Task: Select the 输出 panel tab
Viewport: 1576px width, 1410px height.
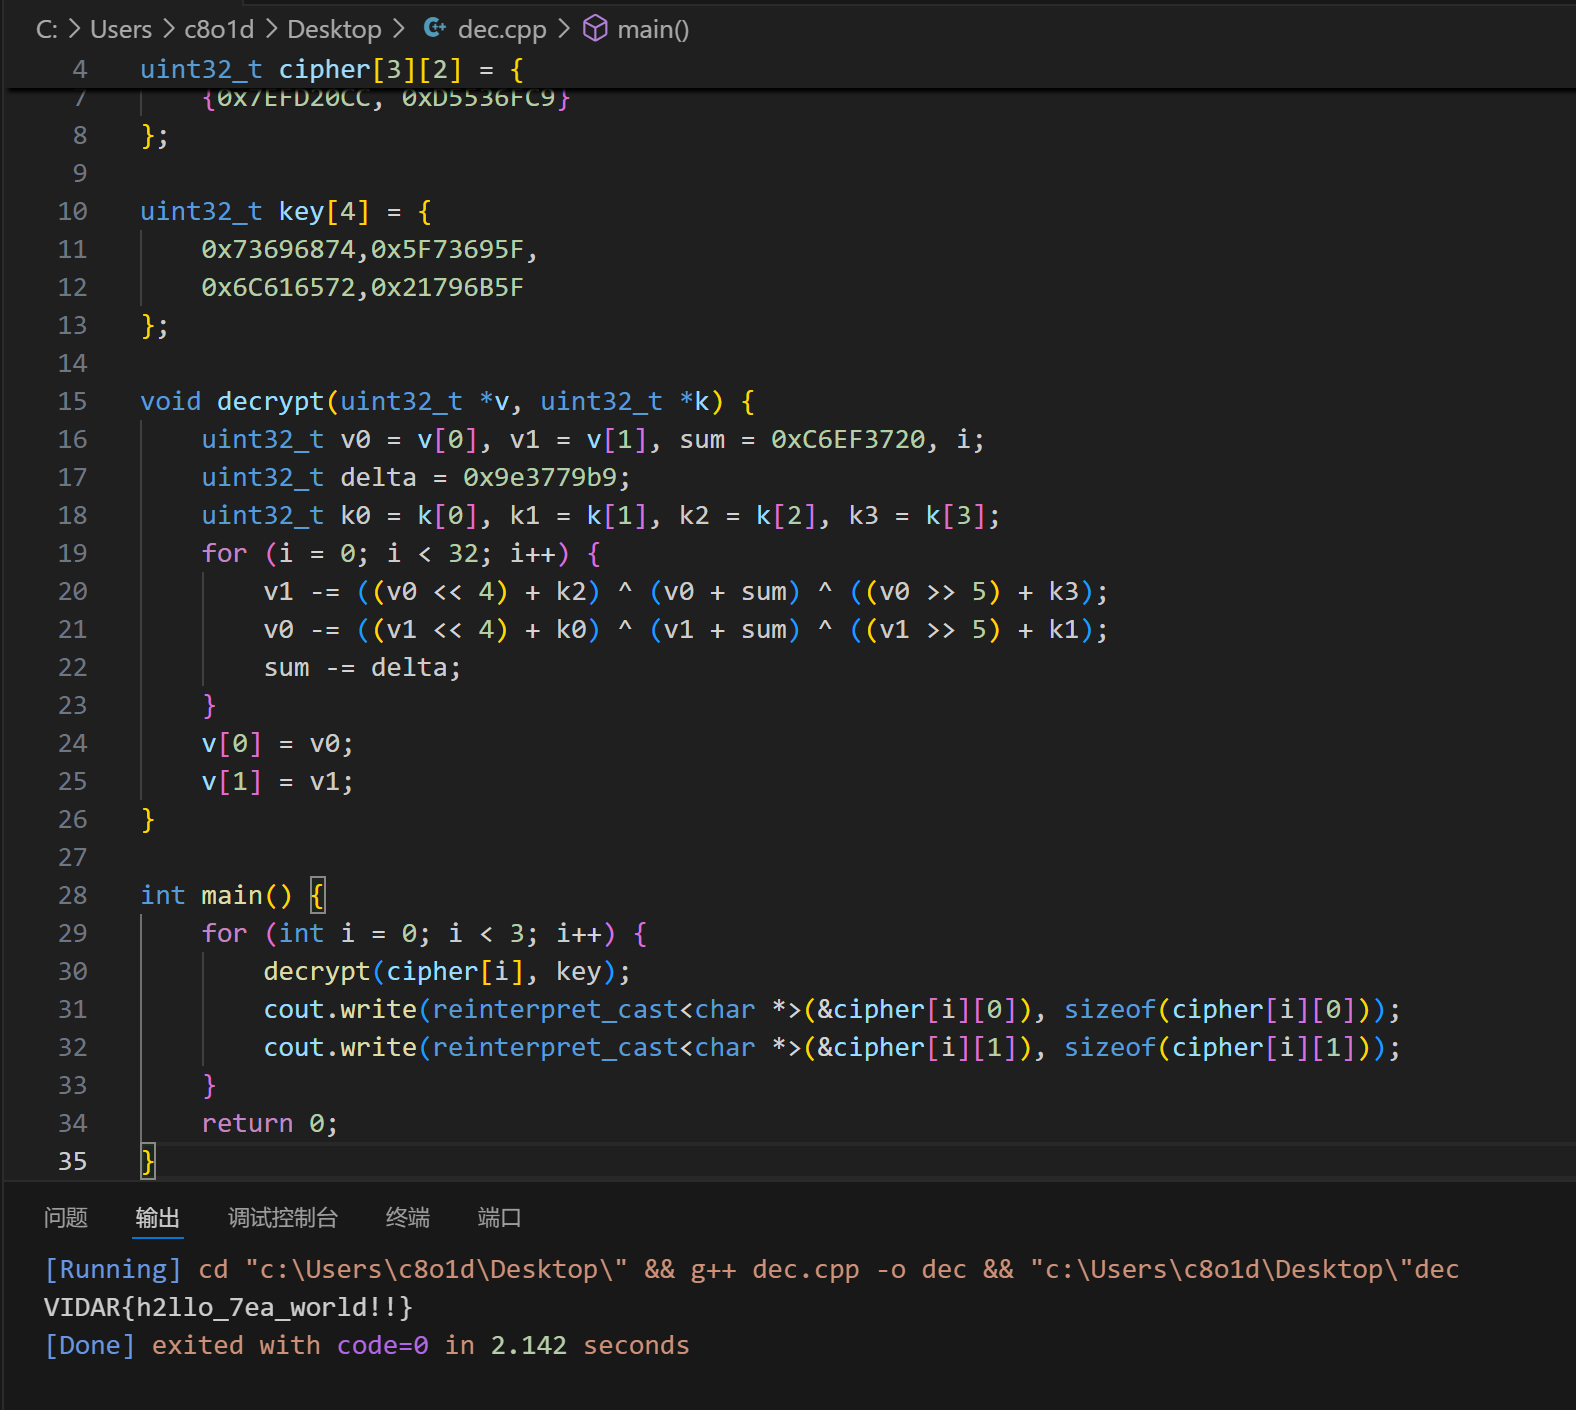Action: (x=157, y=1217)
